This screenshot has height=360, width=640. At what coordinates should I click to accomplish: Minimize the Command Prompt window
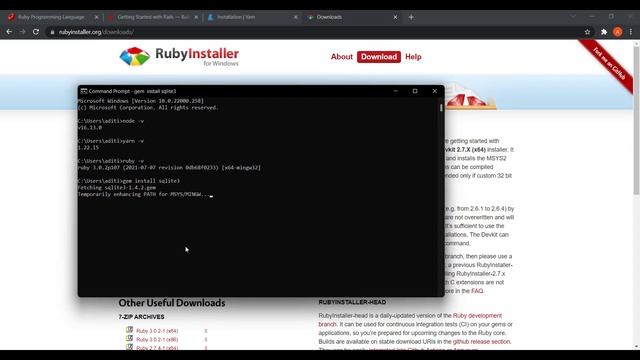(396, 91)
